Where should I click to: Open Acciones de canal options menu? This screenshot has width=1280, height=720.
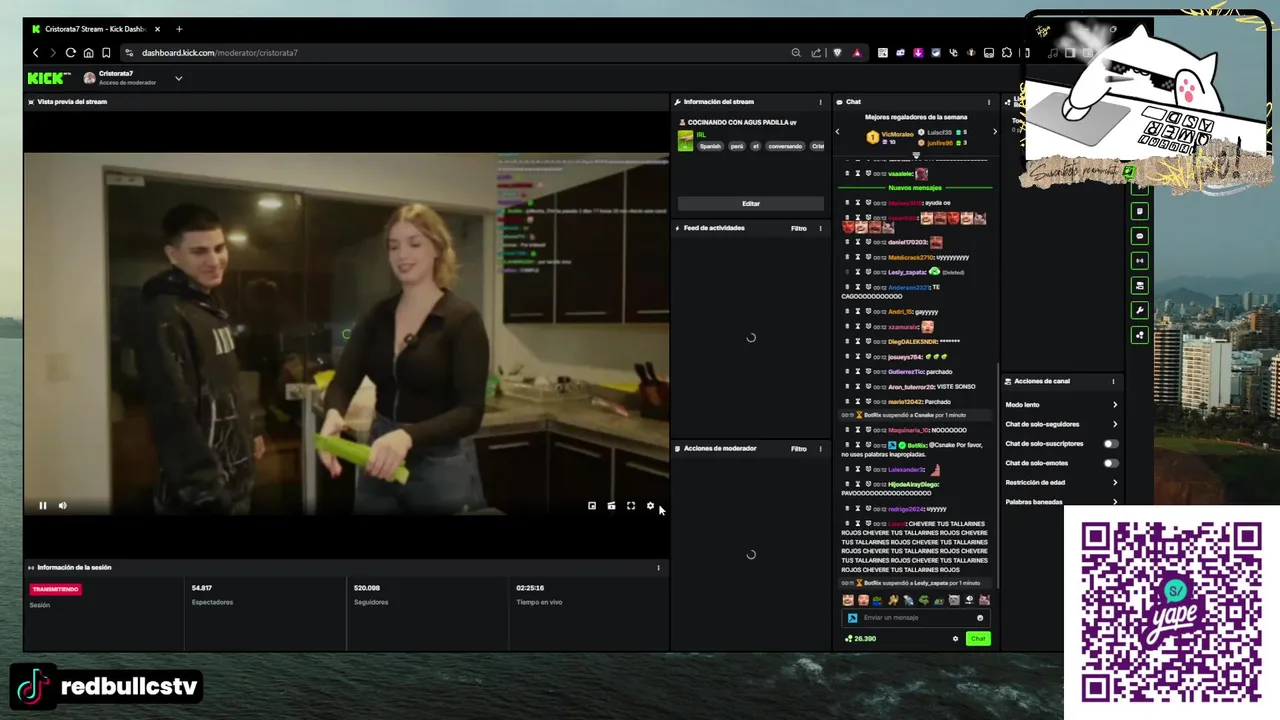click(x=1113, y=382)
